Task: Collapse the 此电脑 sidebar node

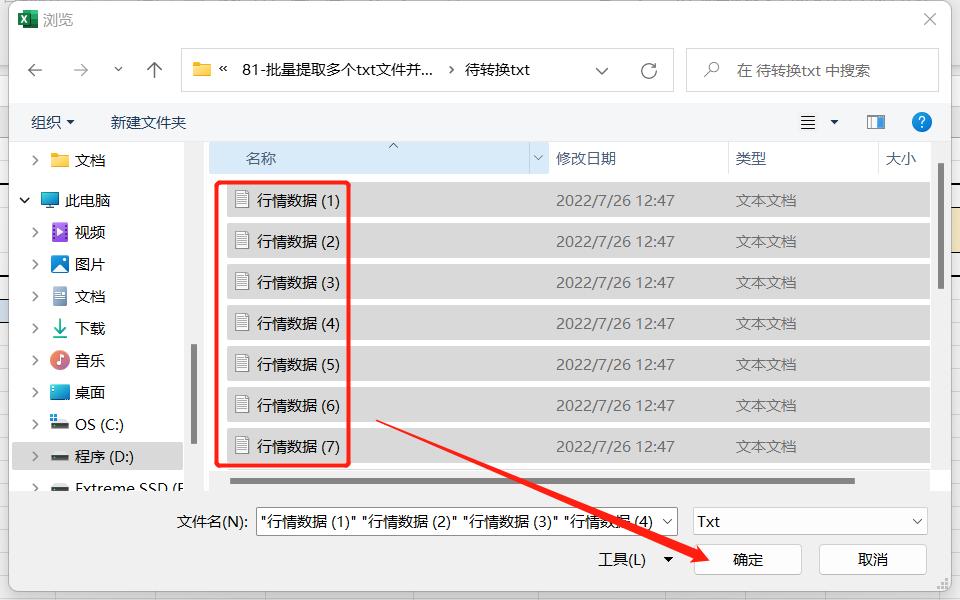Action: pyautogui.click(x=24, y=199)
